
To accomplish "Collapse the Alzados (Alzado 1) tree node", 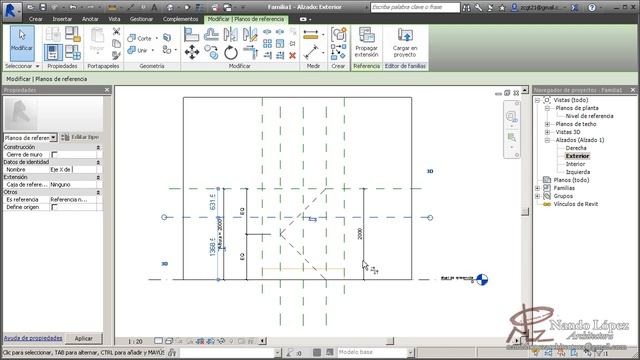I will [x=547, y=140].
